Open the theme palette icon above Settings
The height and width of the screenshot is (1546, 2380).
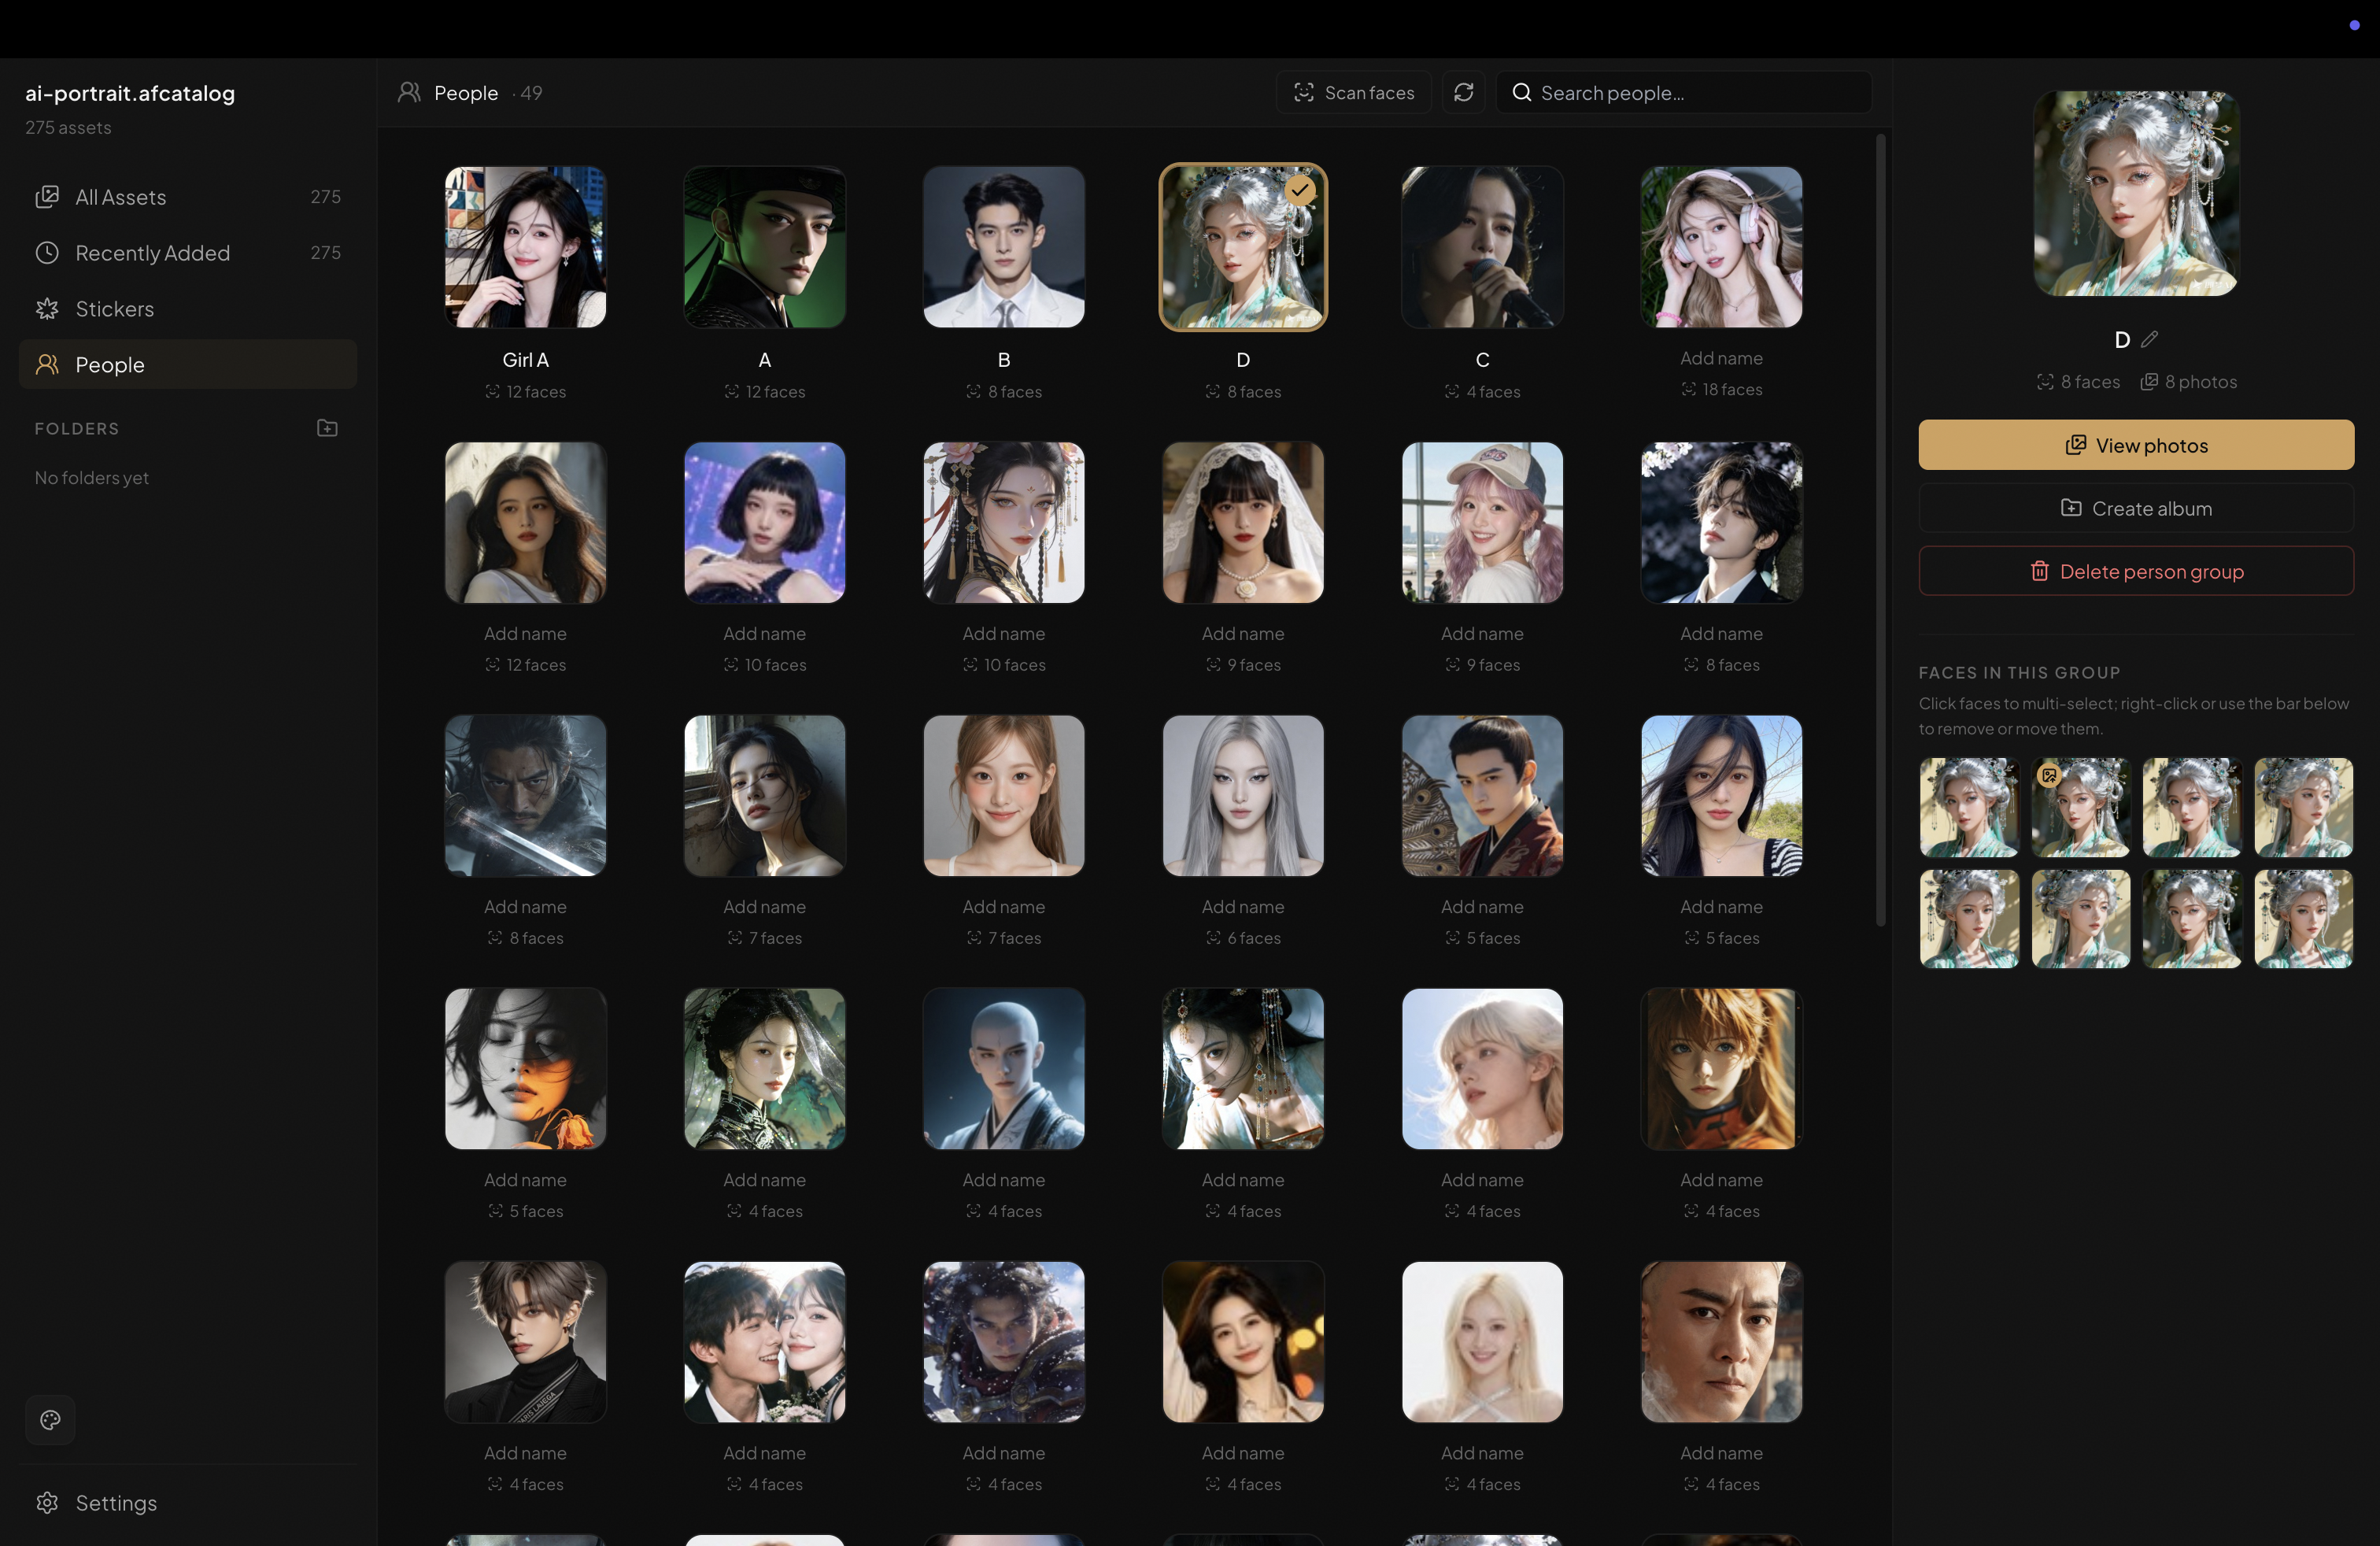[x=50, y=1419]
